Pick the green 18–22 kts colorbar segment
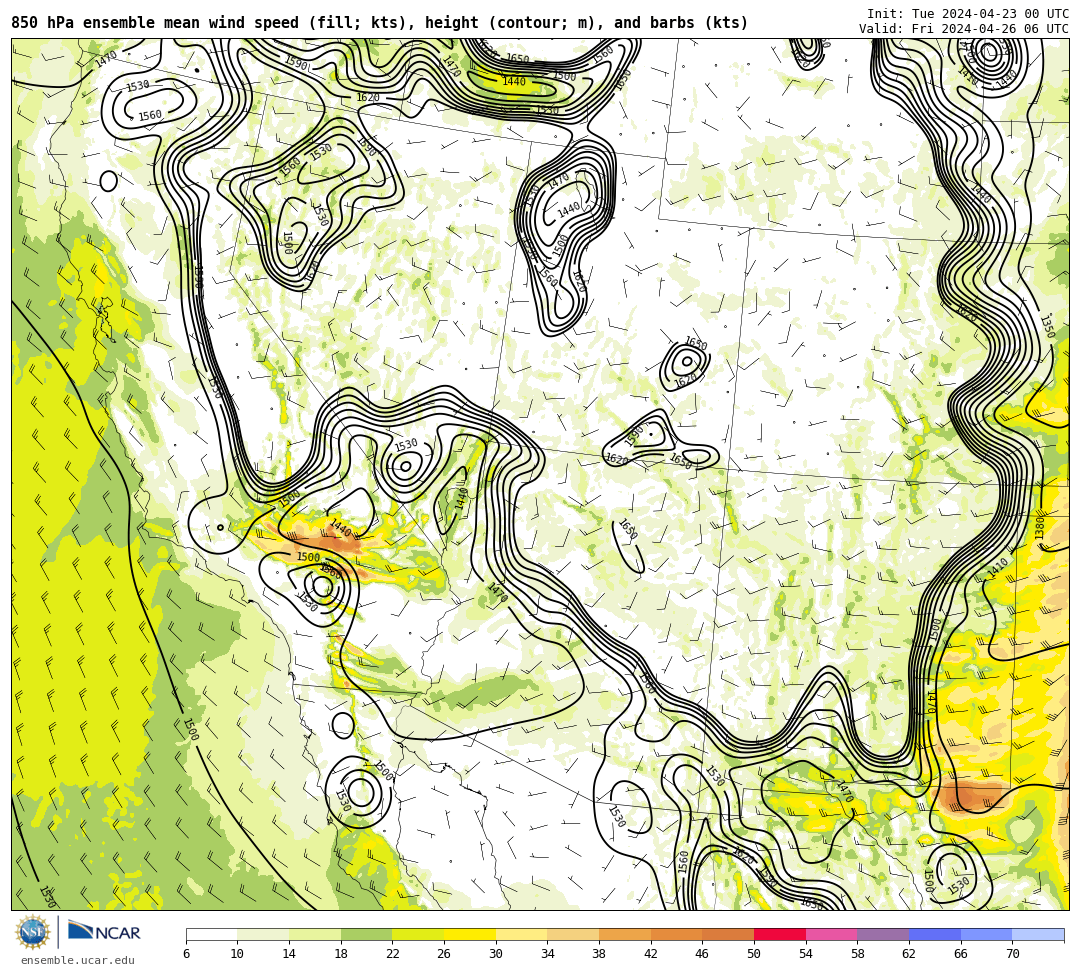 (366, 934)
